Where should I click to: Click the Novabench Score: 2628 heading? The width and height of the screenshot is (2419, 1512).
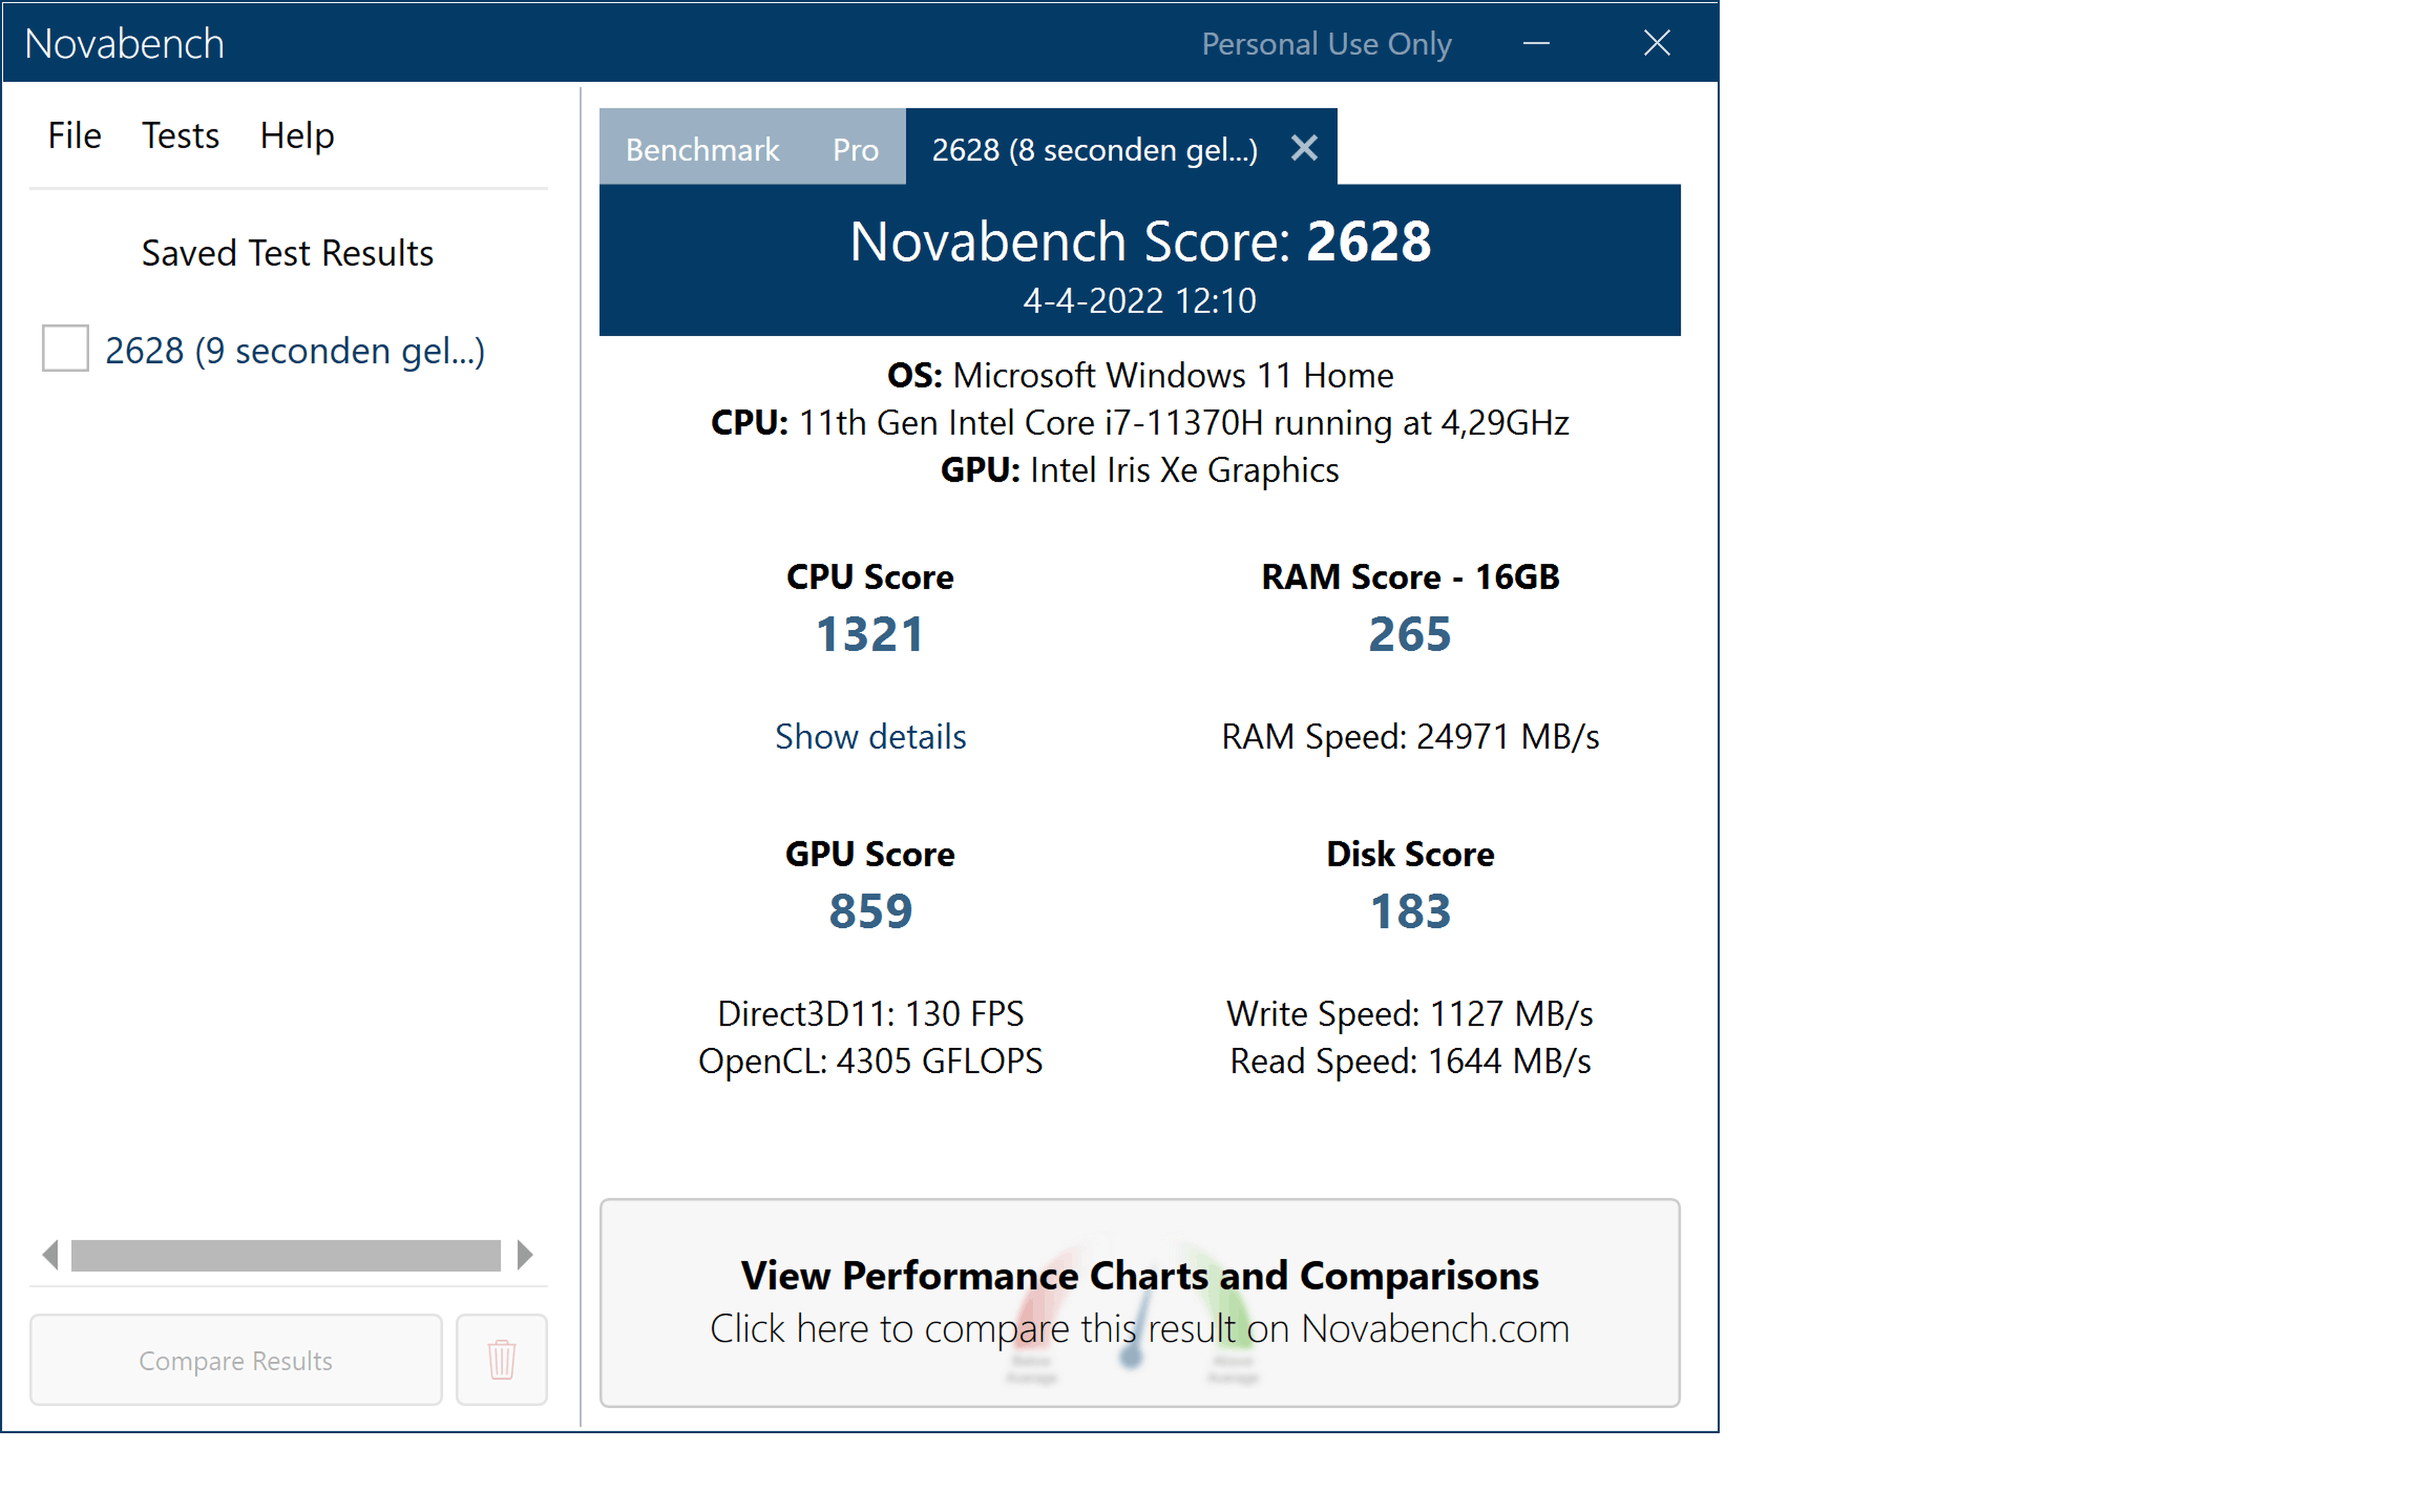[1139, 241]
